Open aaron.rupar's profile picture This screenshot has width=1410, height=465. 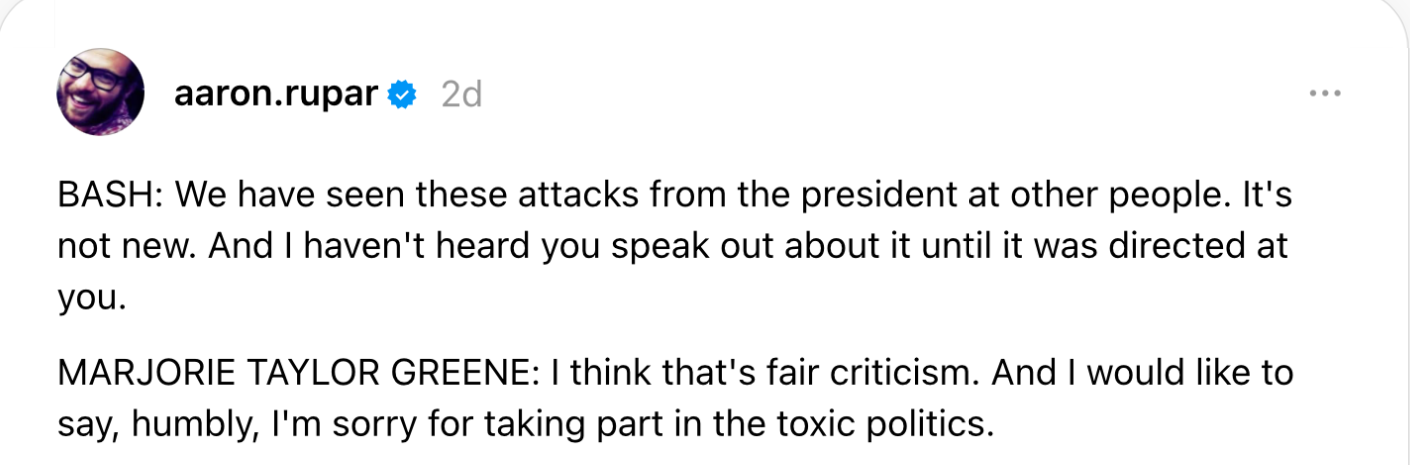[x=102, y=93]
